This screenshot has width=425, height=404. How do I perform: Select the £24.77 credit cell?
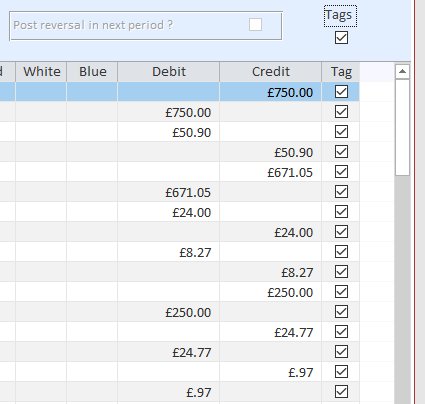271,332
